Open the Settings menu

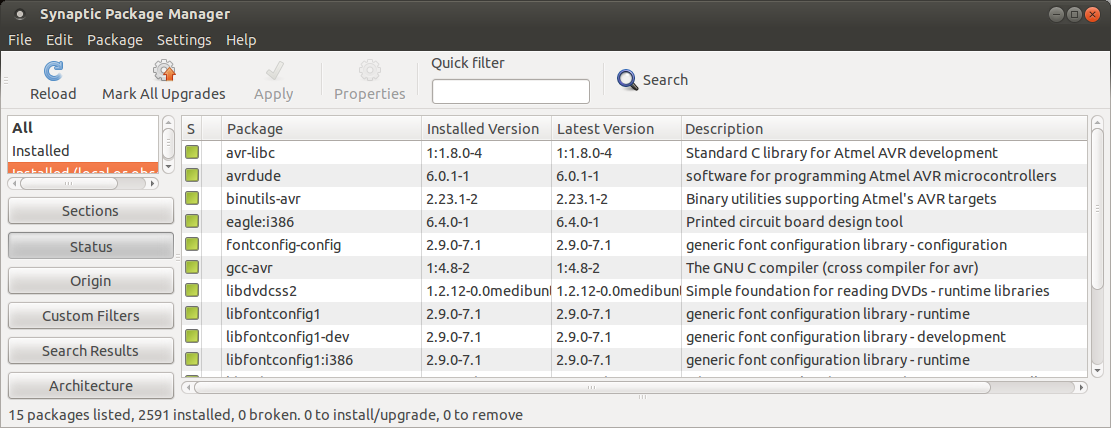184,40
